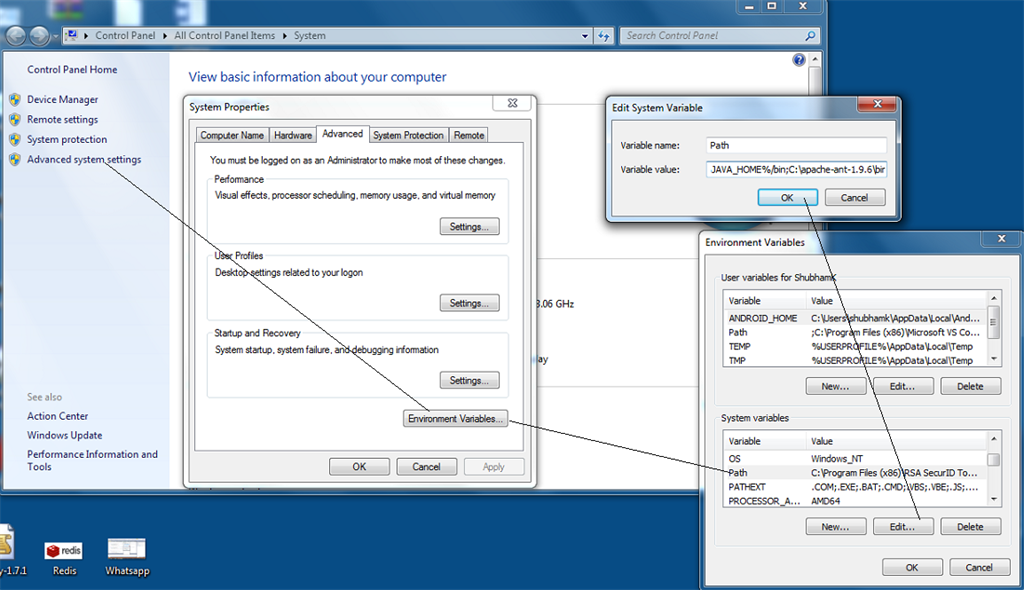Click the search magnifier icon in Control Panel

pos(810,36)
